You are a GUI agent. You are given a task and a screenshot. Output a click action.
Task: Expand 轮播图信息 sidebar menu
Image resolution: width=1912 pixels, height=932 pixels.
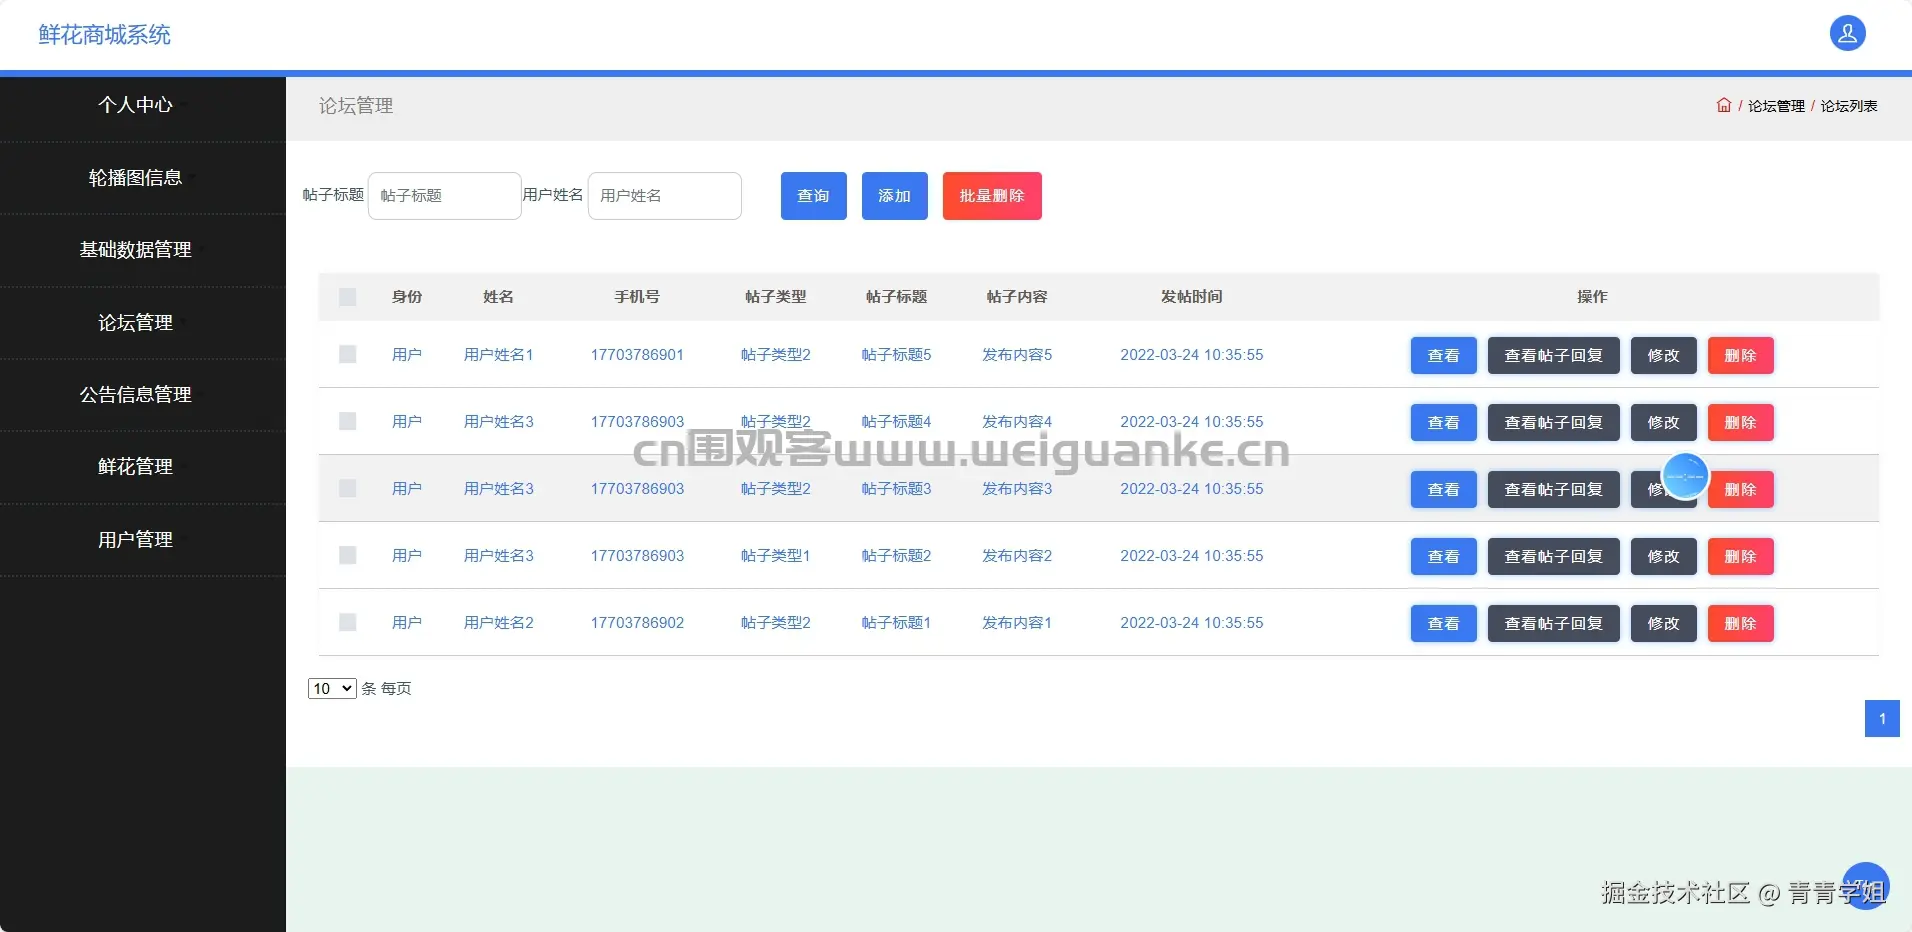tap(135, 178)
